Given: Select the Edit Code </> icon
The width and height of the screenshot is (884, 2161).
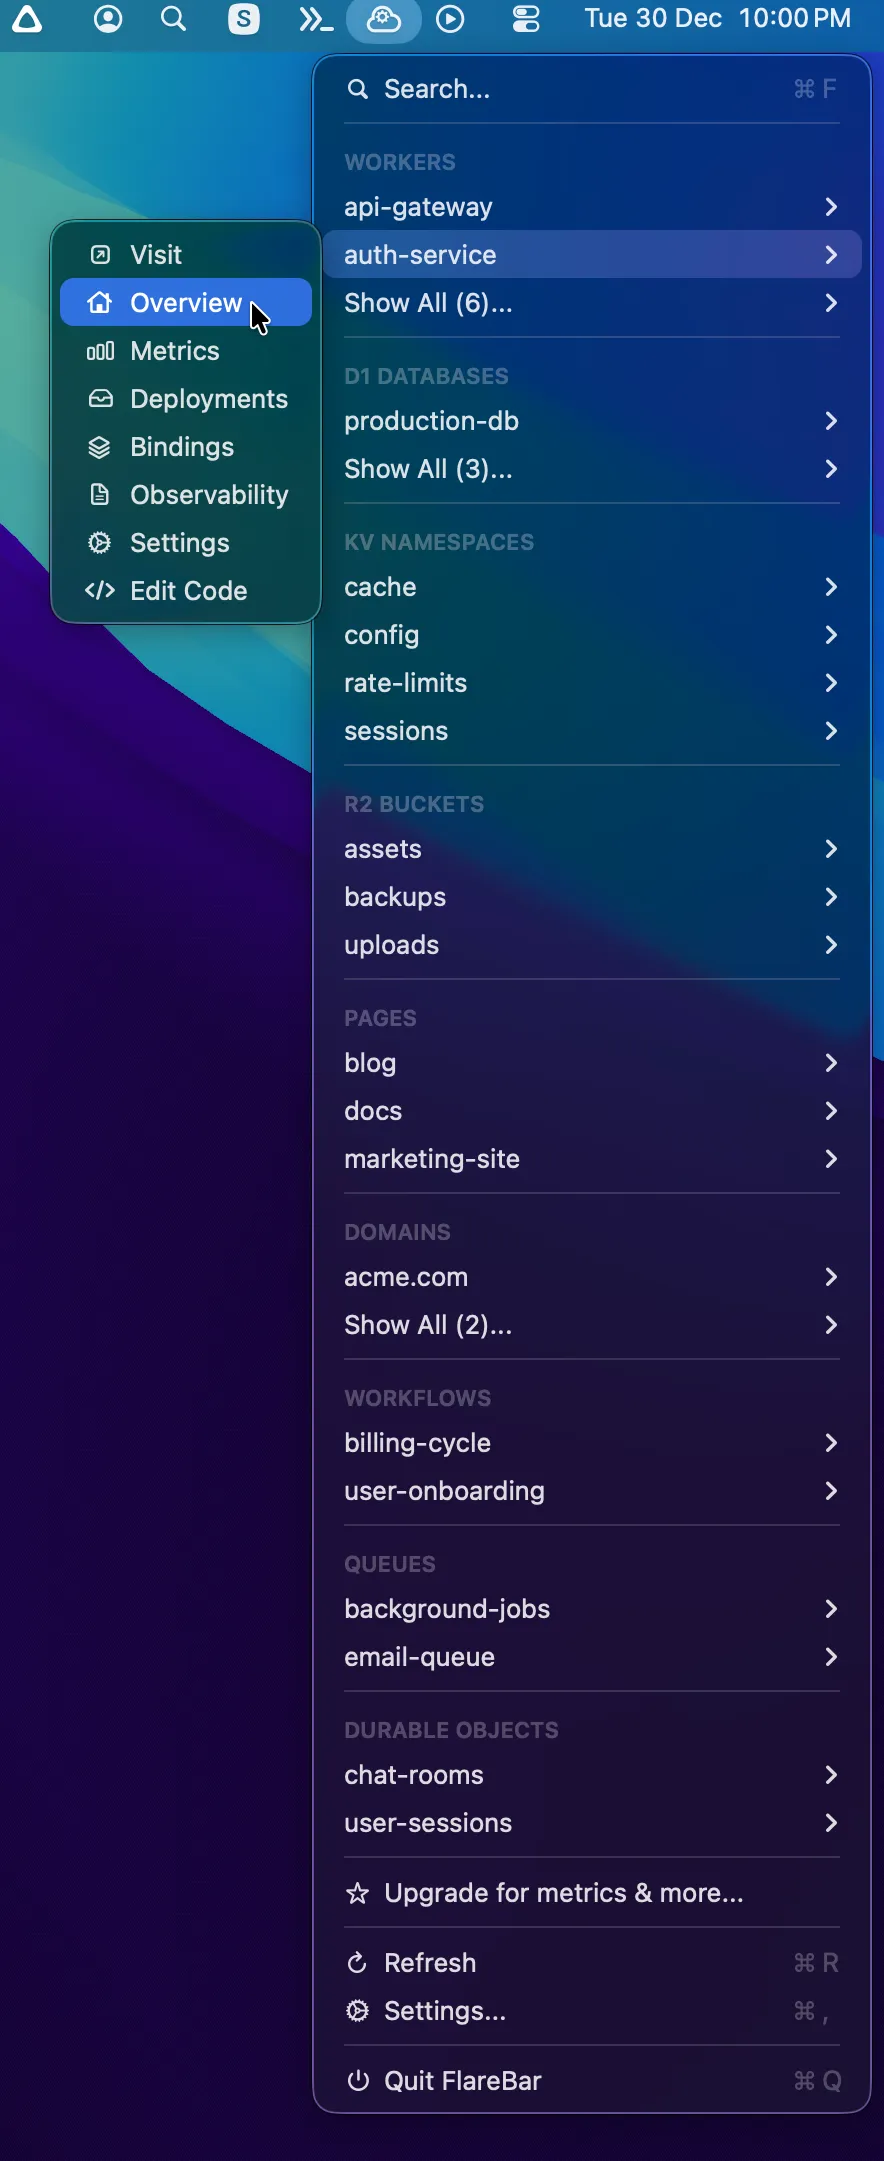Looking at the screenshot, I should coord(99,590).
